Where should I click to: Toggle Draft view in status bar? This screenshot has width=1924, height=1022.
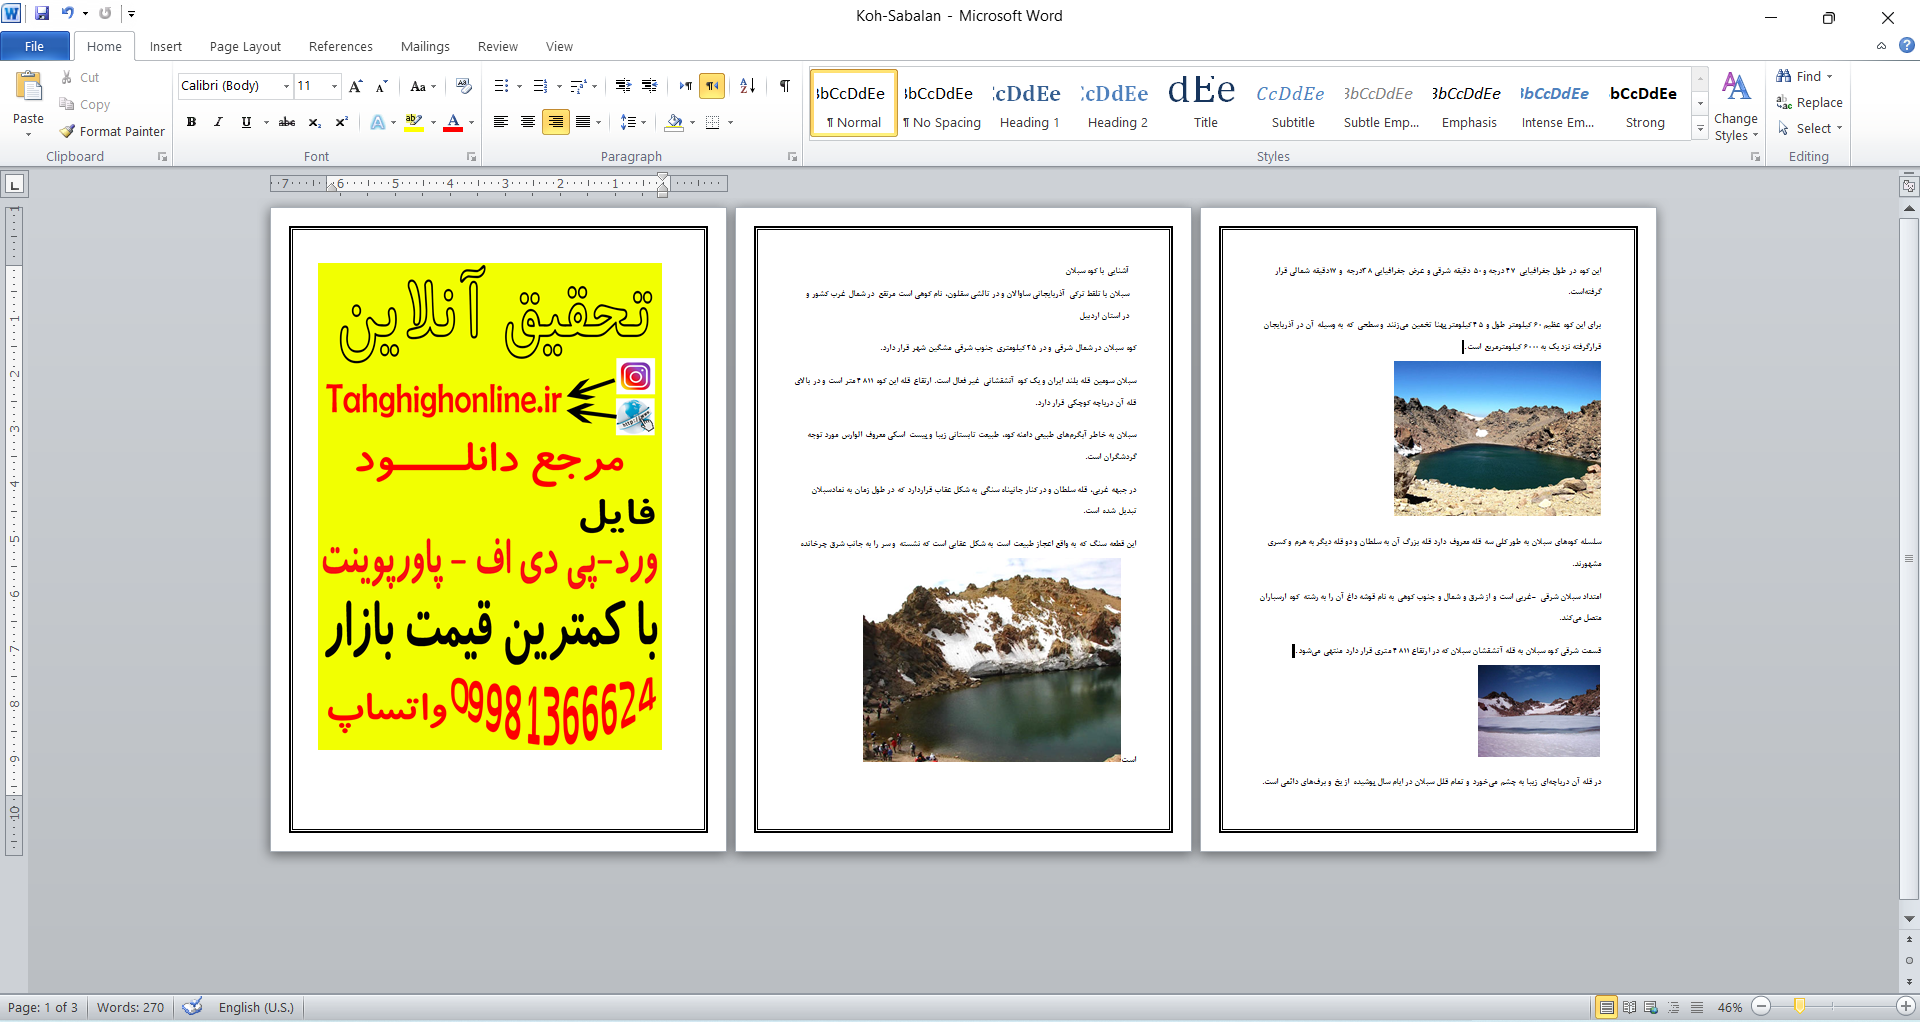point(1697,1007)
